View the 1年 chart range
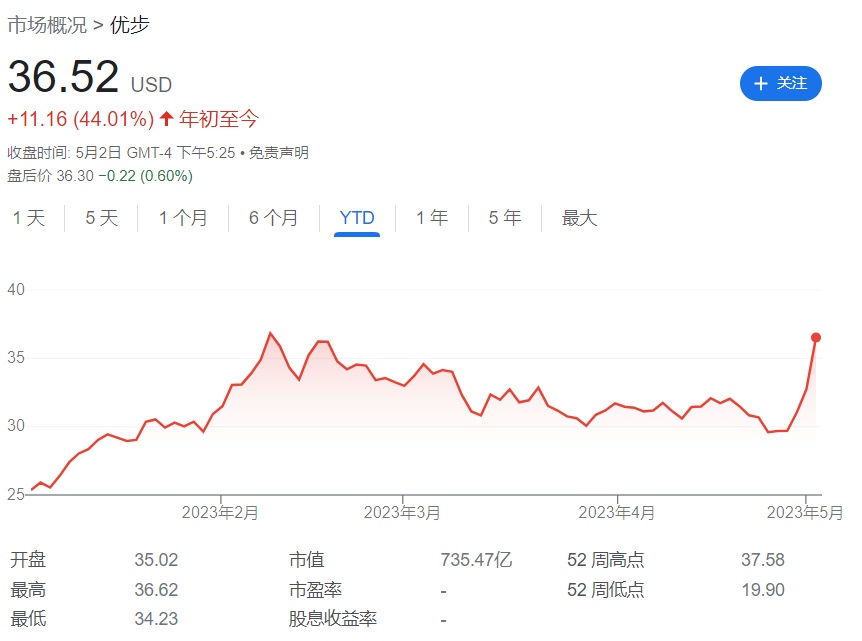This screenshot has height=641, width=862. [432, 218]
